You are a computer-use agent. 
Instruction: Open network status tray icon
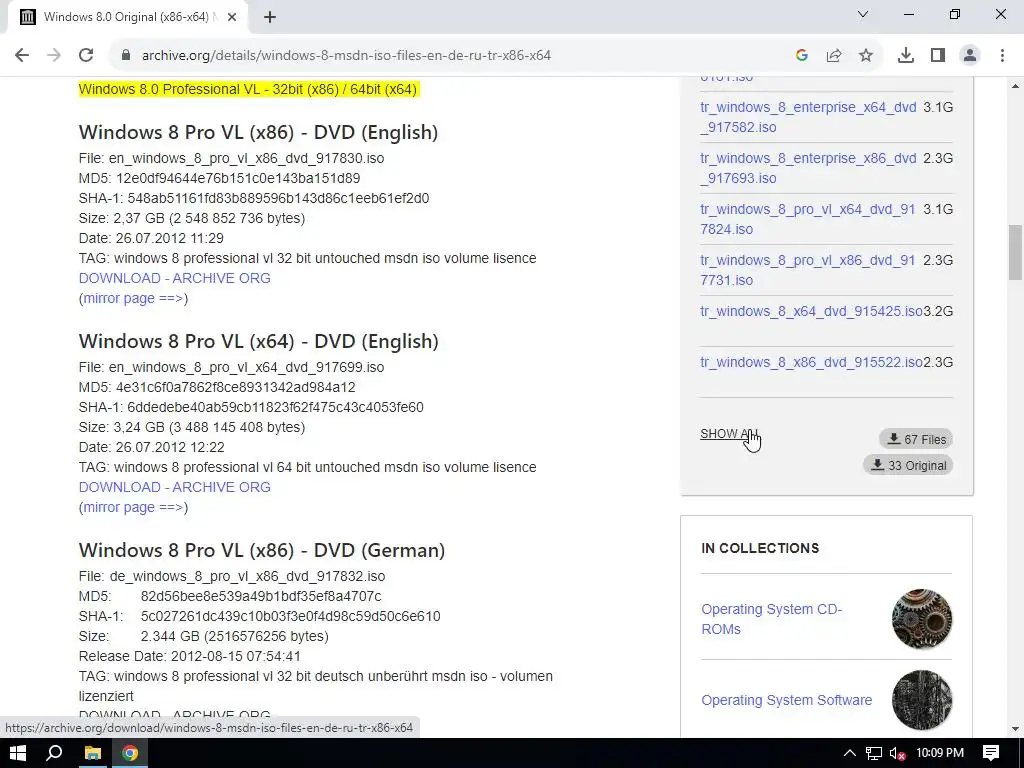(x=874, y=753)
